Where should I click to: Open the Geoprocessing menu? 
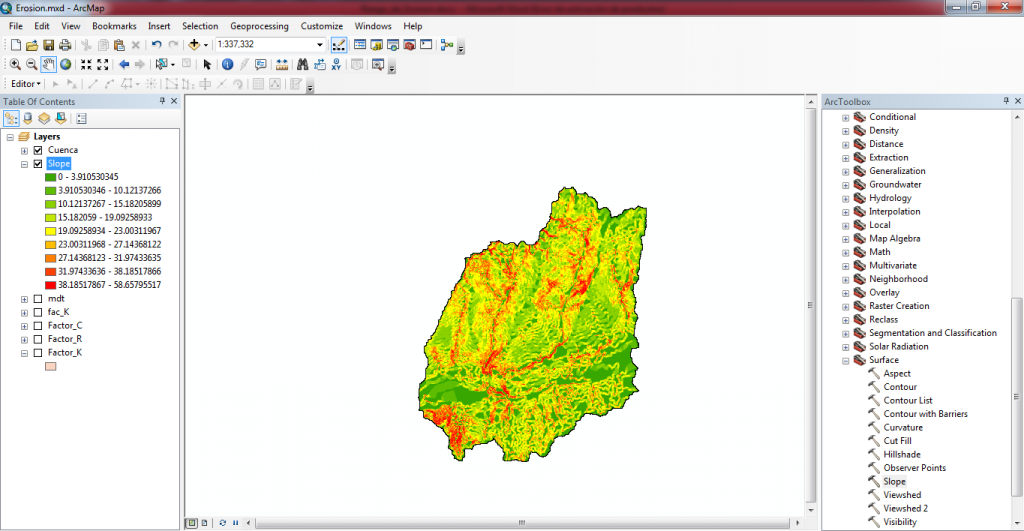(259, 26)
